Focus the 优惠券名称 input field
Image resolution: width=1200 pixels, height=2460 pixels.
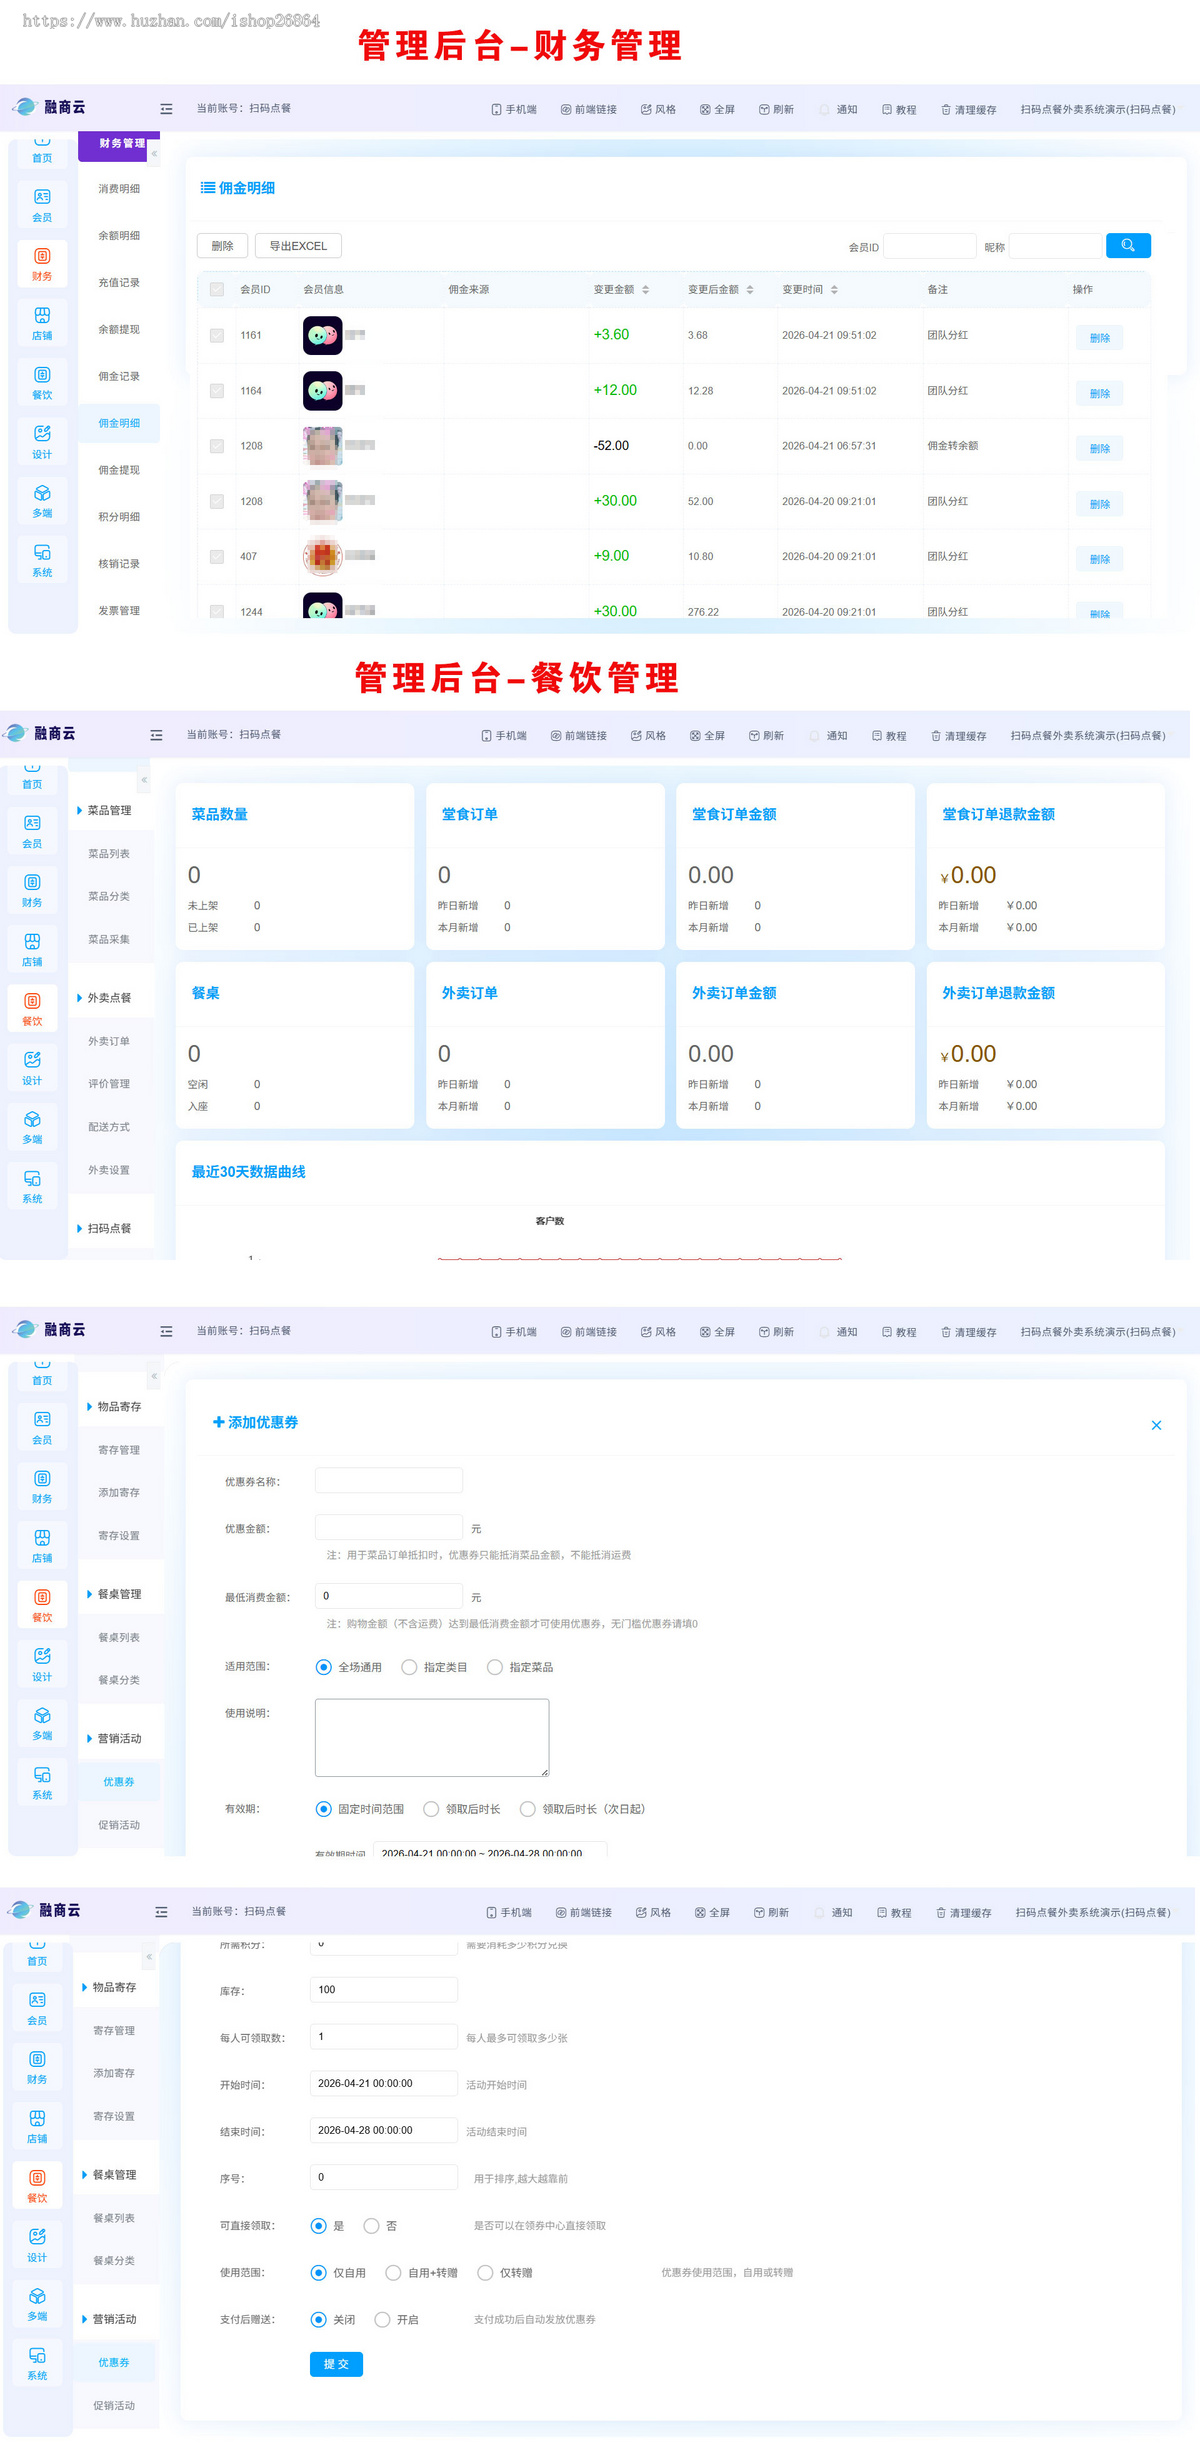coord(389,1480)
